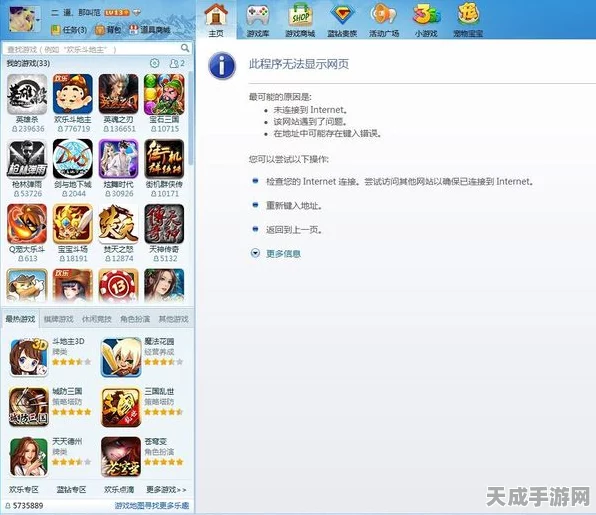Click 游戏地图寻找更多乐趣 link
The width and height of the screenshot is (596, 515).
click(152, 505)
